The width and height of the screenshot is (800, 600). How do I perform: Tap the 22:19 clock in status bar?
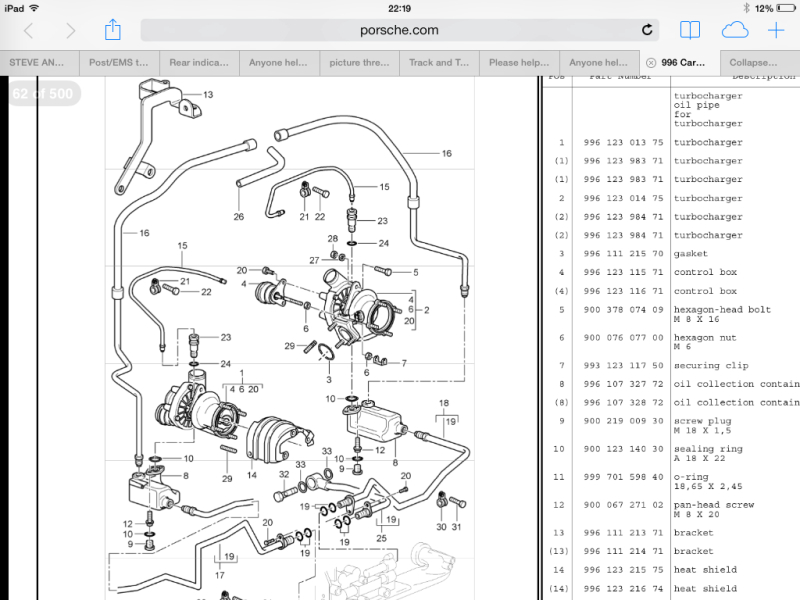399,8
